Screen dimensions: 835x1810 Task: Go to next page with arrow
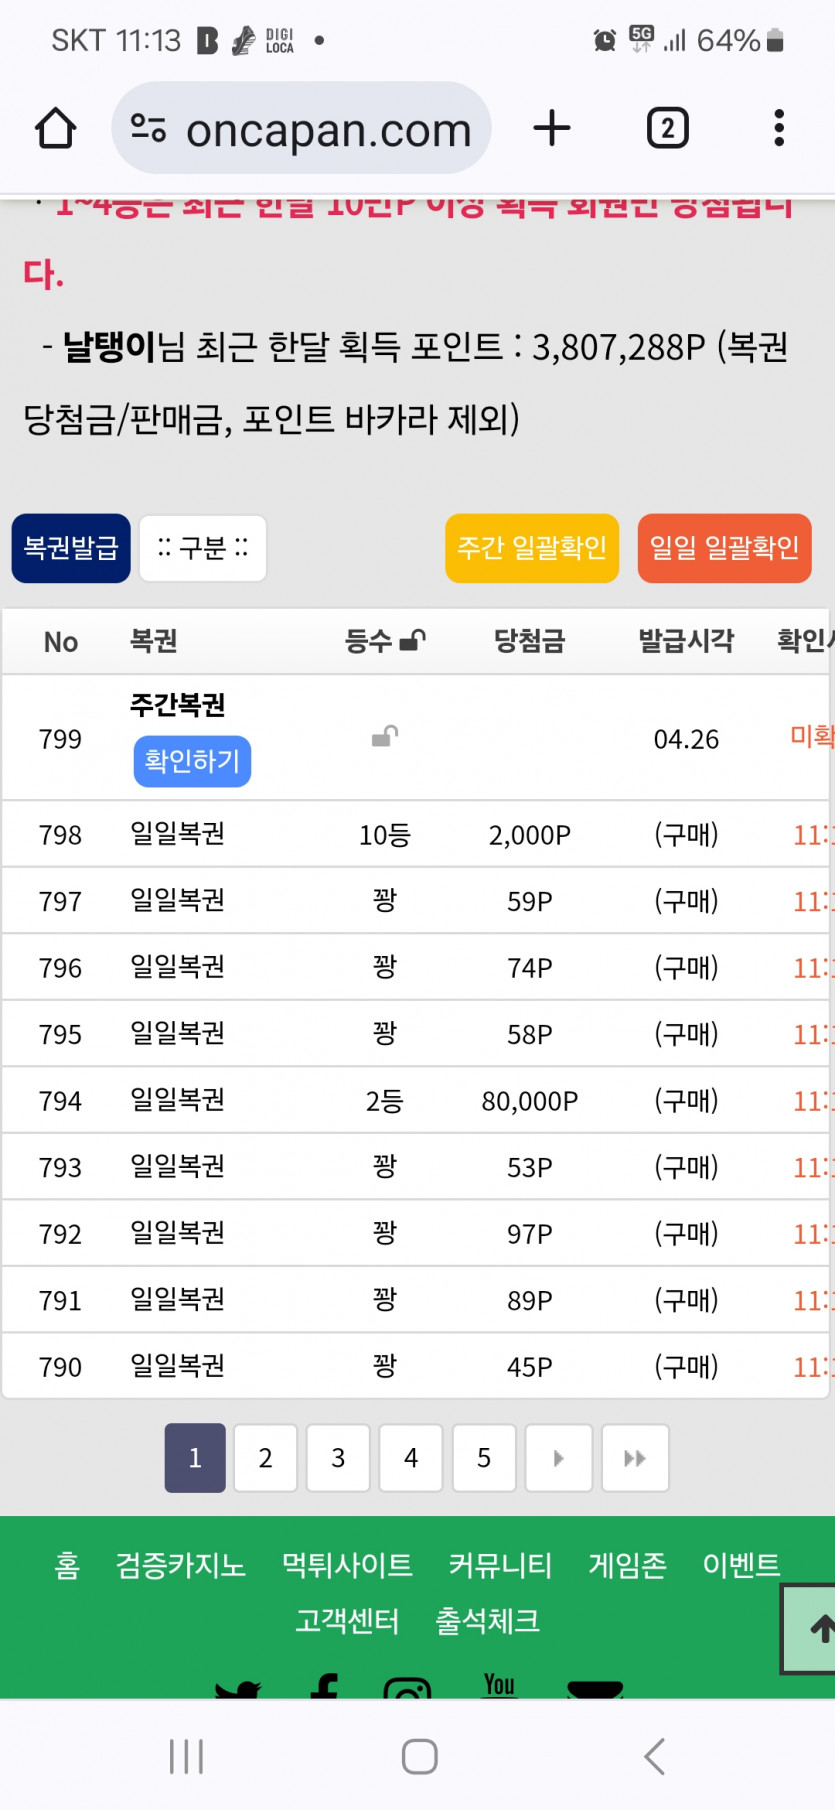tap(558, 1458)
